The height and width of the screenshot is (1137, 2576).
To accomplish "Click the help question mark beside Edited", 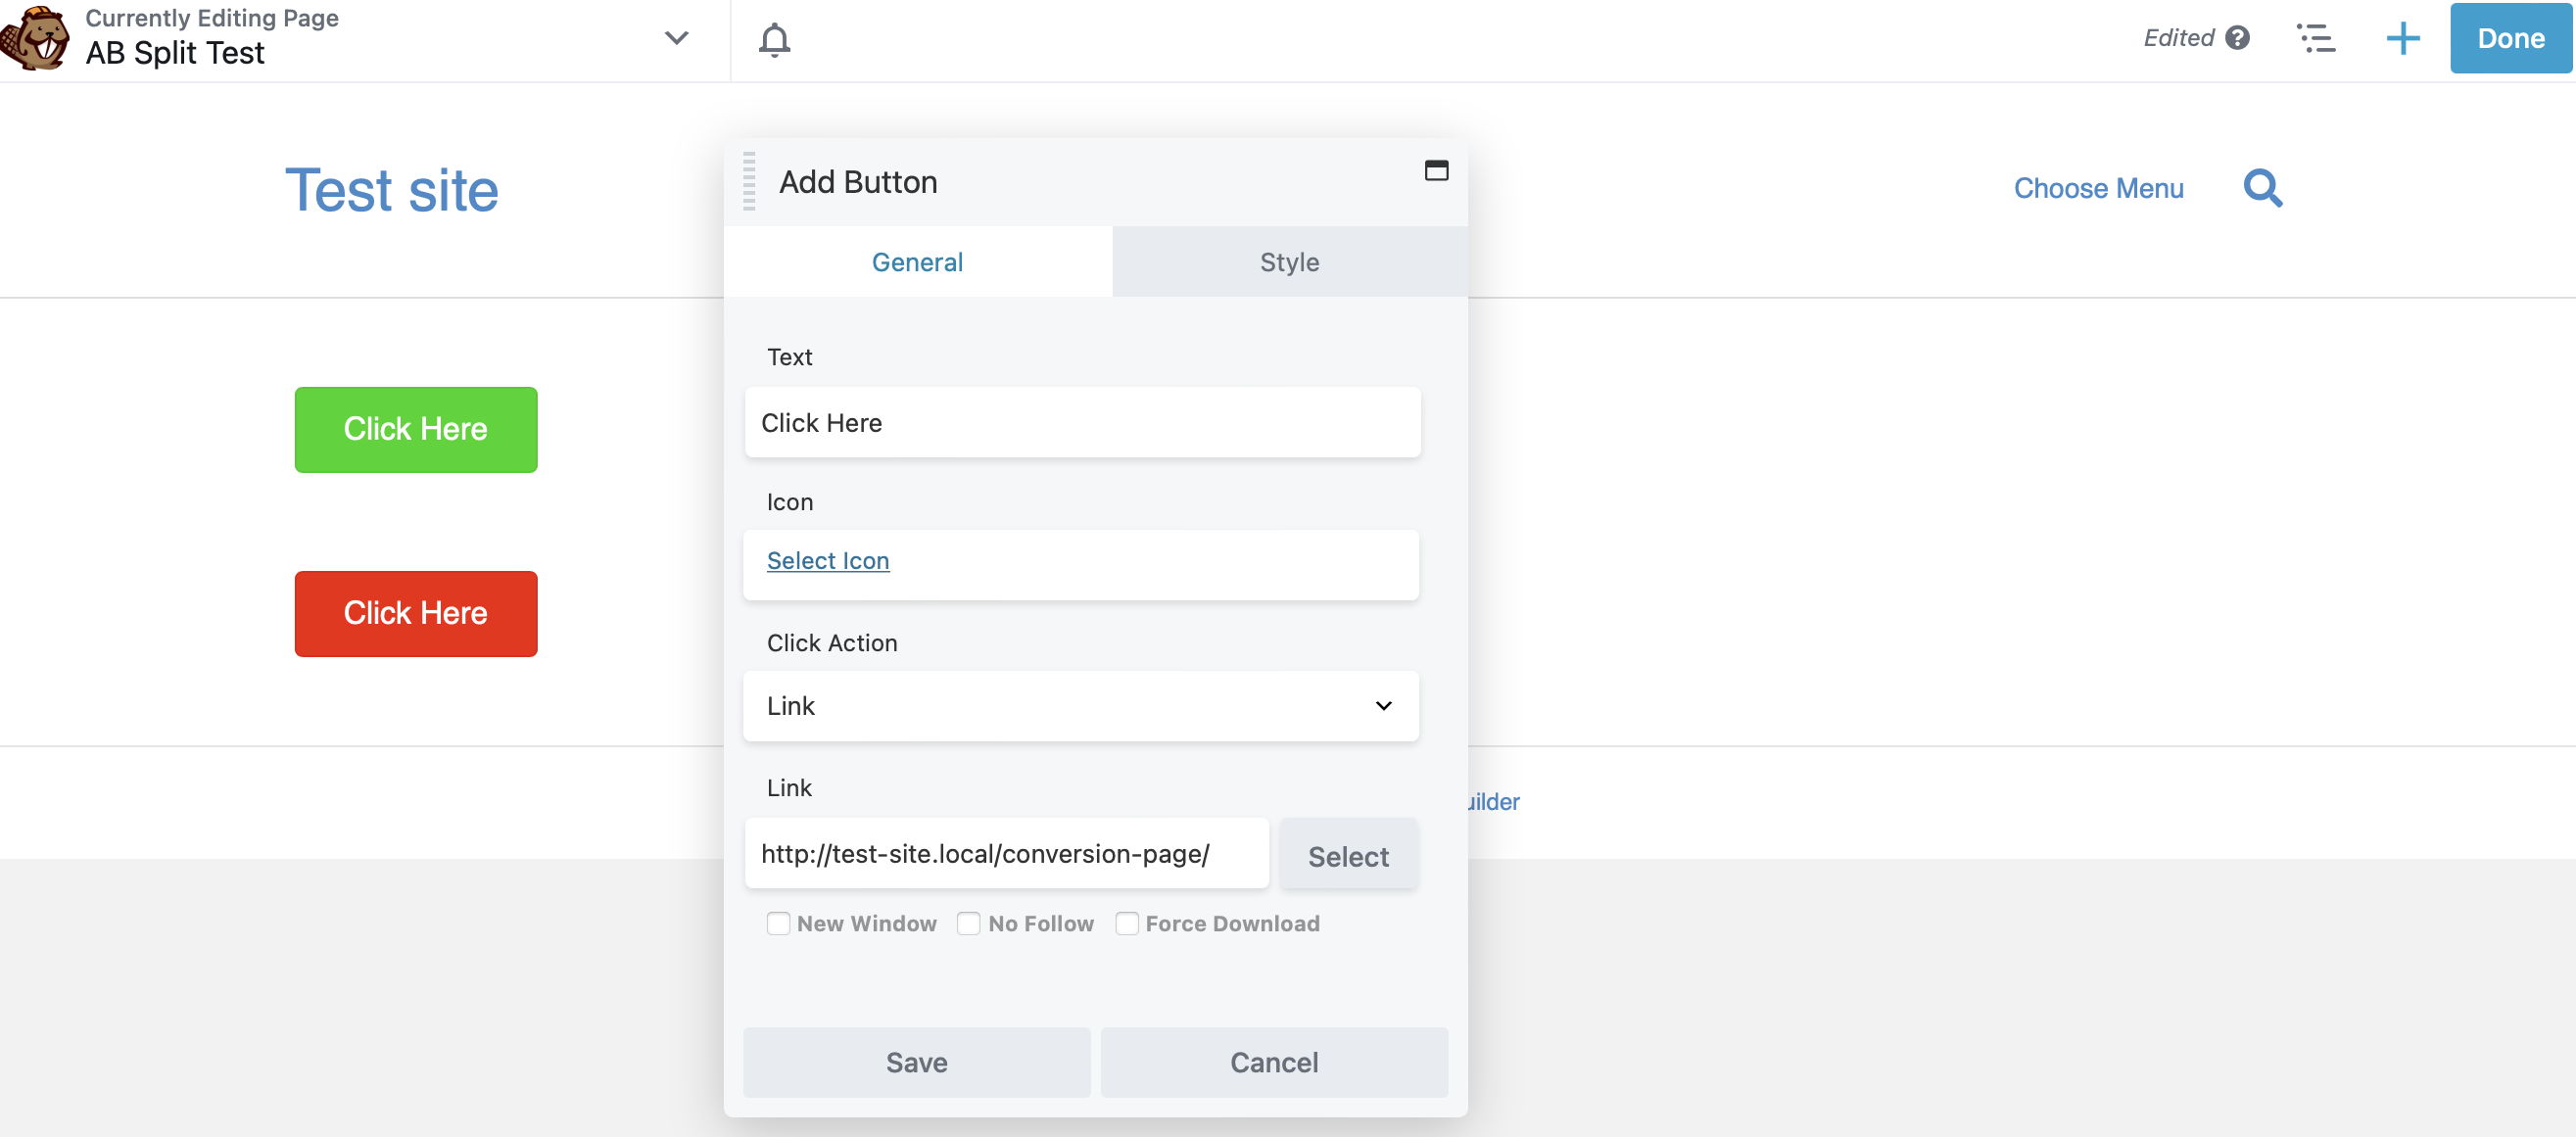I will pyautogui.click(x=2238, y=38).
